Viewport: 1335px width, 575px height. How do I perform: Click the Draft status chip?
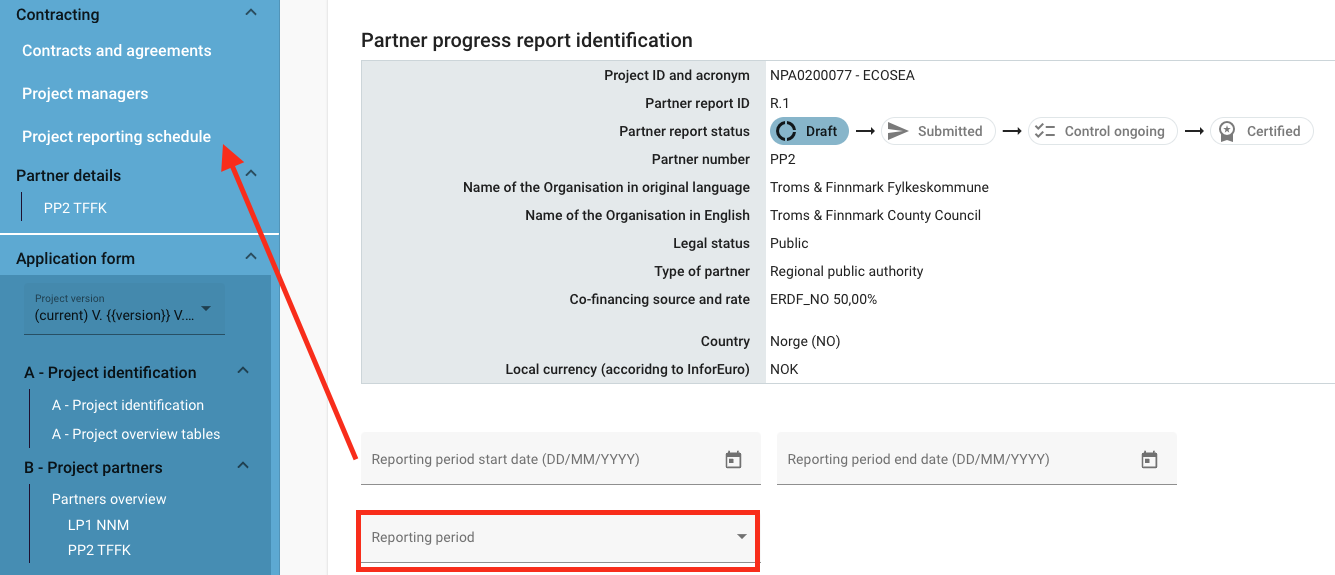(x=809, y=131)
